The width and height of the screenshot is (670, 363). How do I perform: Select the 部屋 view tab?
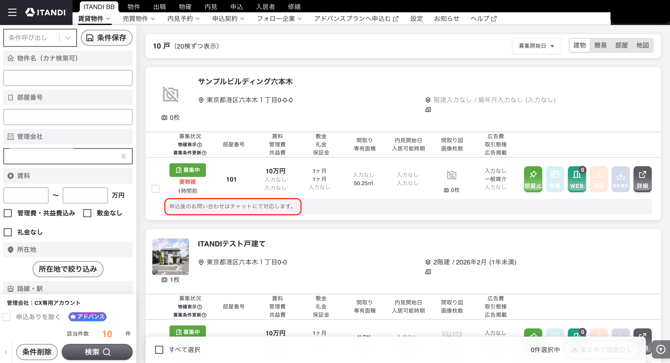pos(621,45)
